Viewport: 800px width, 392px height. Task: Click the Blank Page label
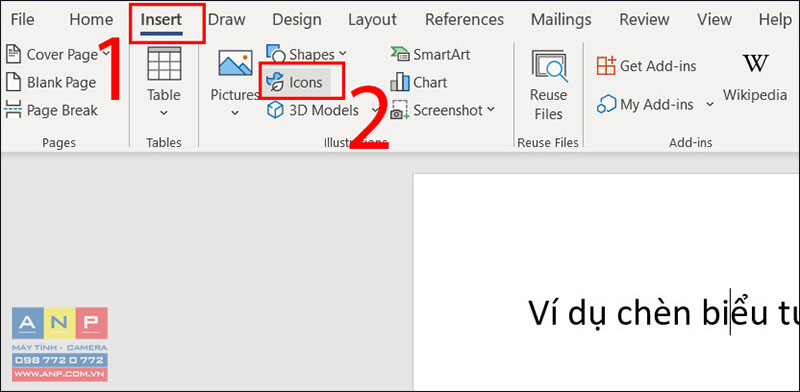pyautogui.click(x=61, y=82)
